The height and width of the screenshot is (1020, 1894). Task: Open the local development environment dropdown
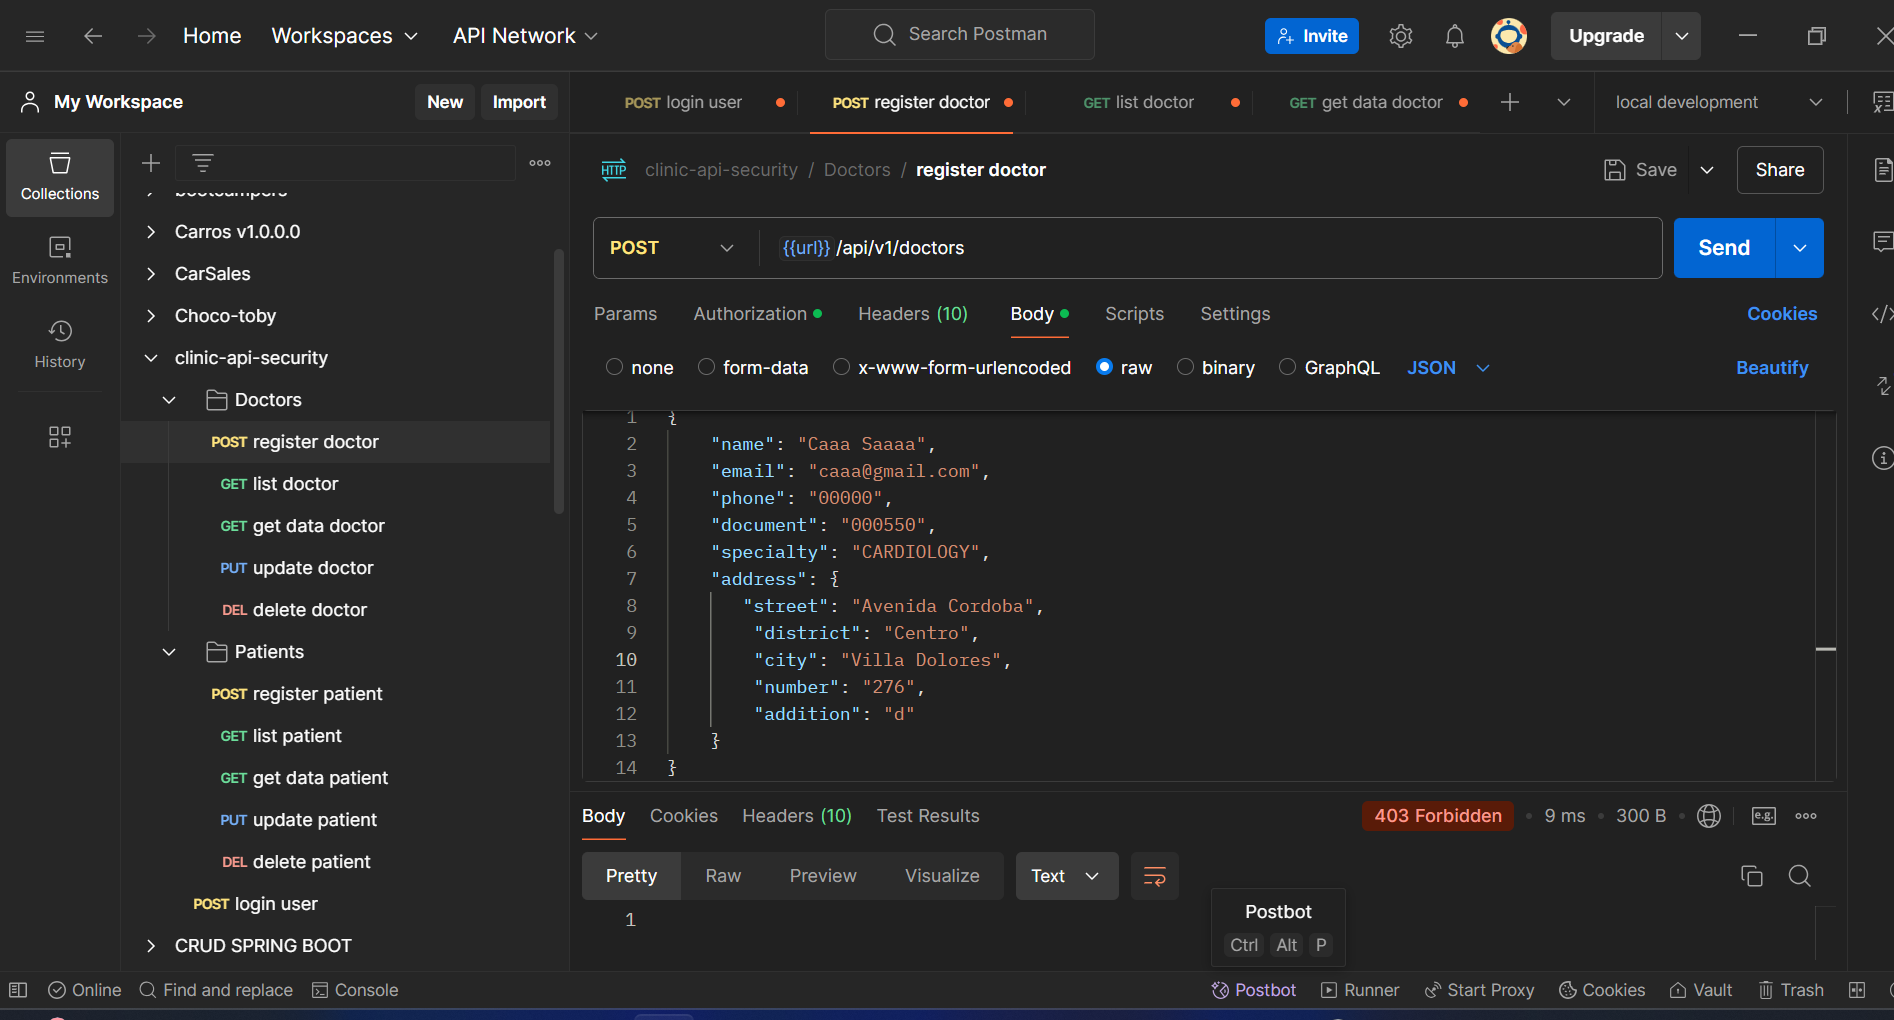tap(1718, 102)
